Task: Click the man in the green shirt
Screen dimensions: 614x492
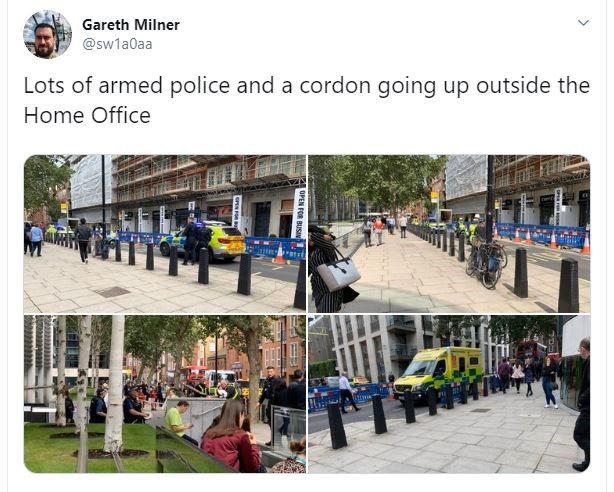Action: (x=177, y=420)
